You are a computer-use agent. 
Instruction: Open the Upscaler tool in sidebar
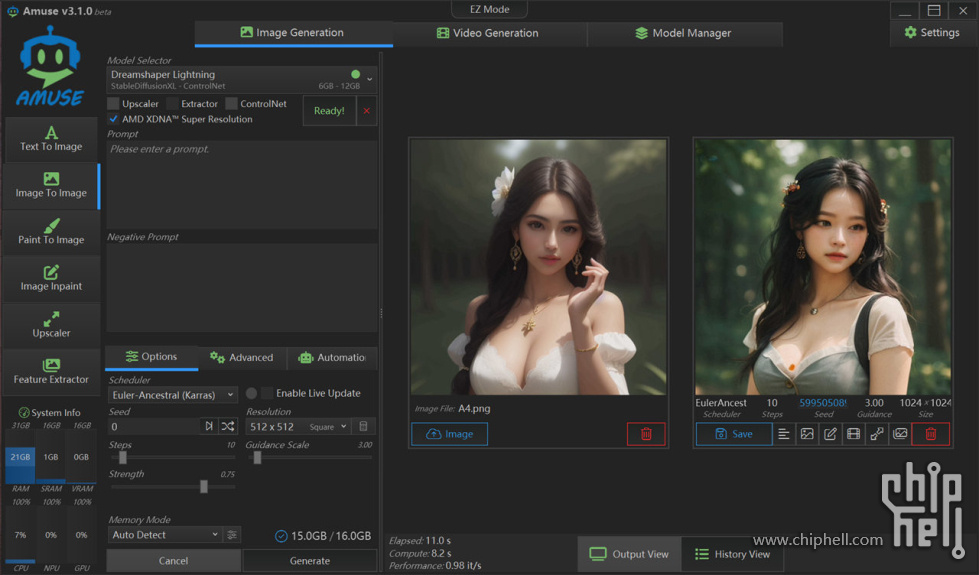(51, 325)
